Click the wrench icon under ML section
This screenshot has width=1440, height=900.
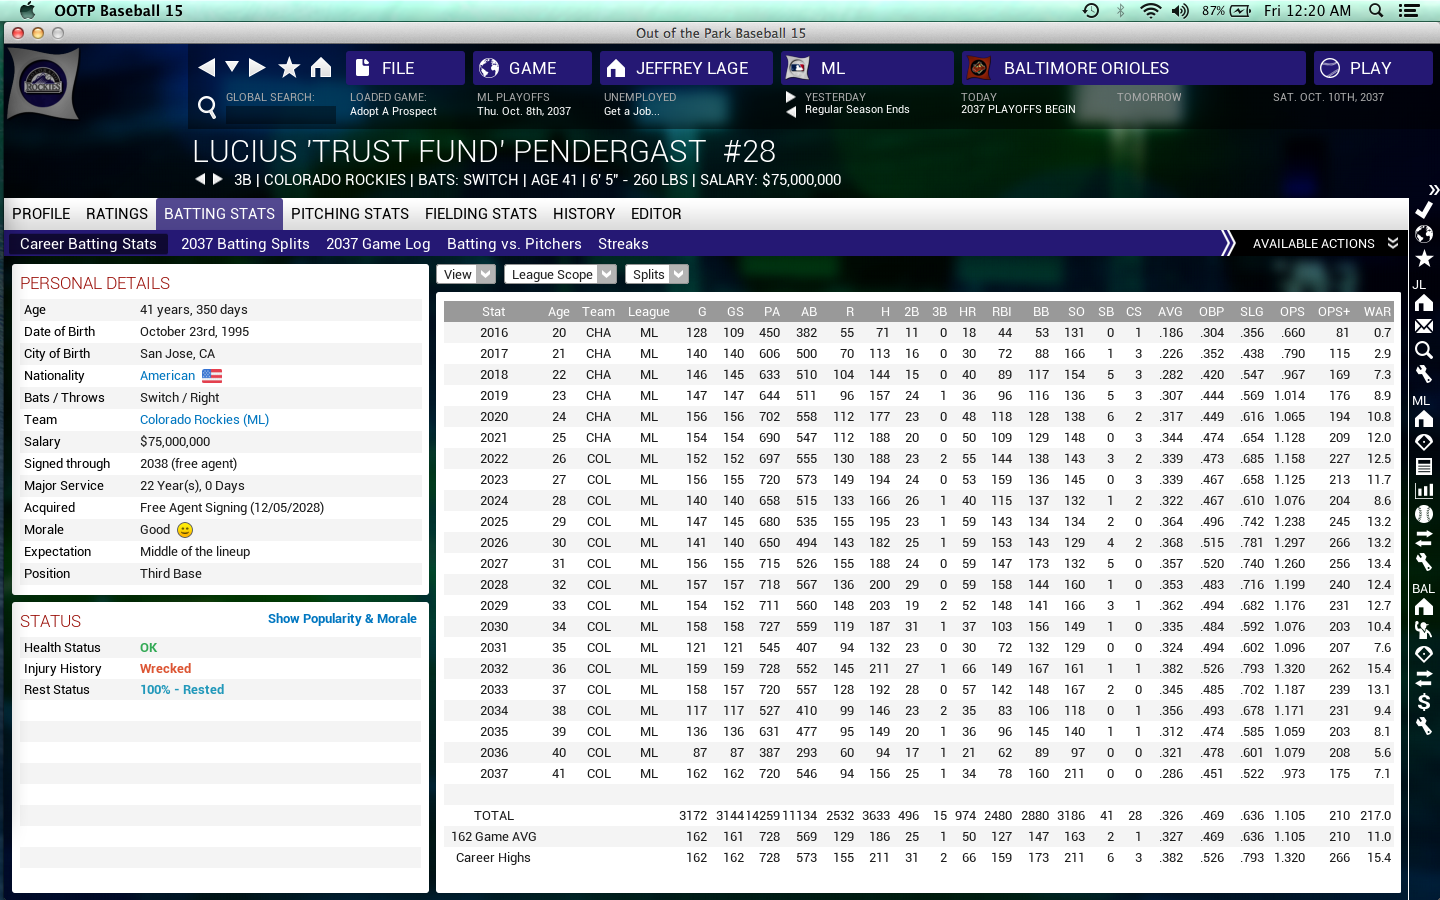(1424, 562)
